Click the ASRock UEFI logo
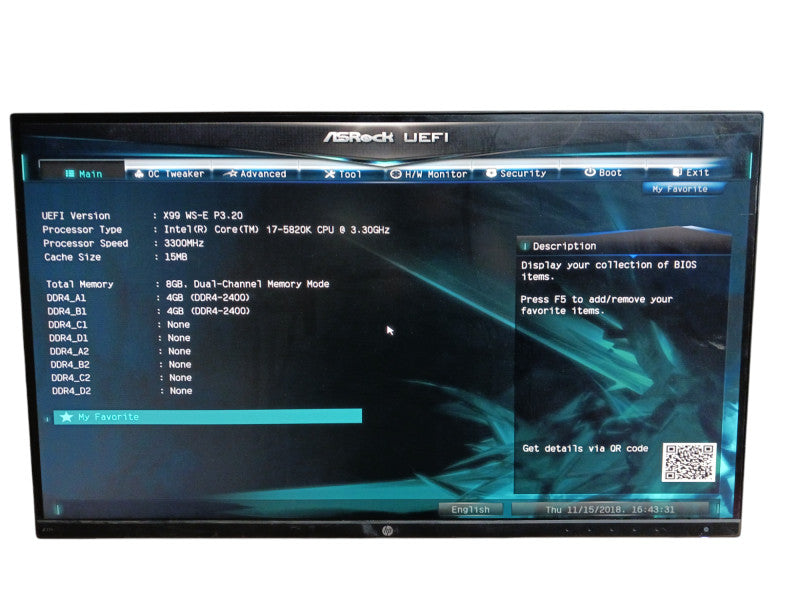The width and height of the screenshot is (800, 600). point(386,137)
